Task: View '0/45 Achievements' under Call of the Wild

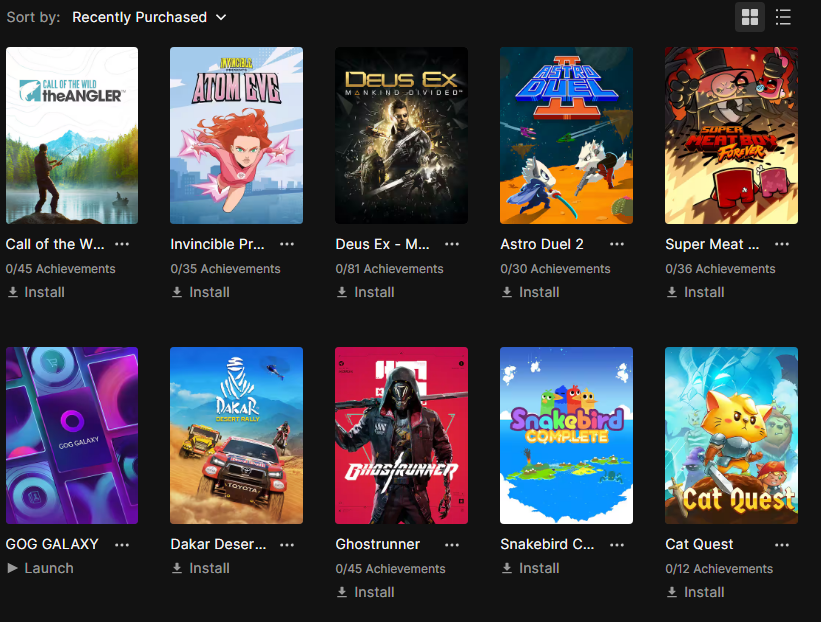Action: 61,269
